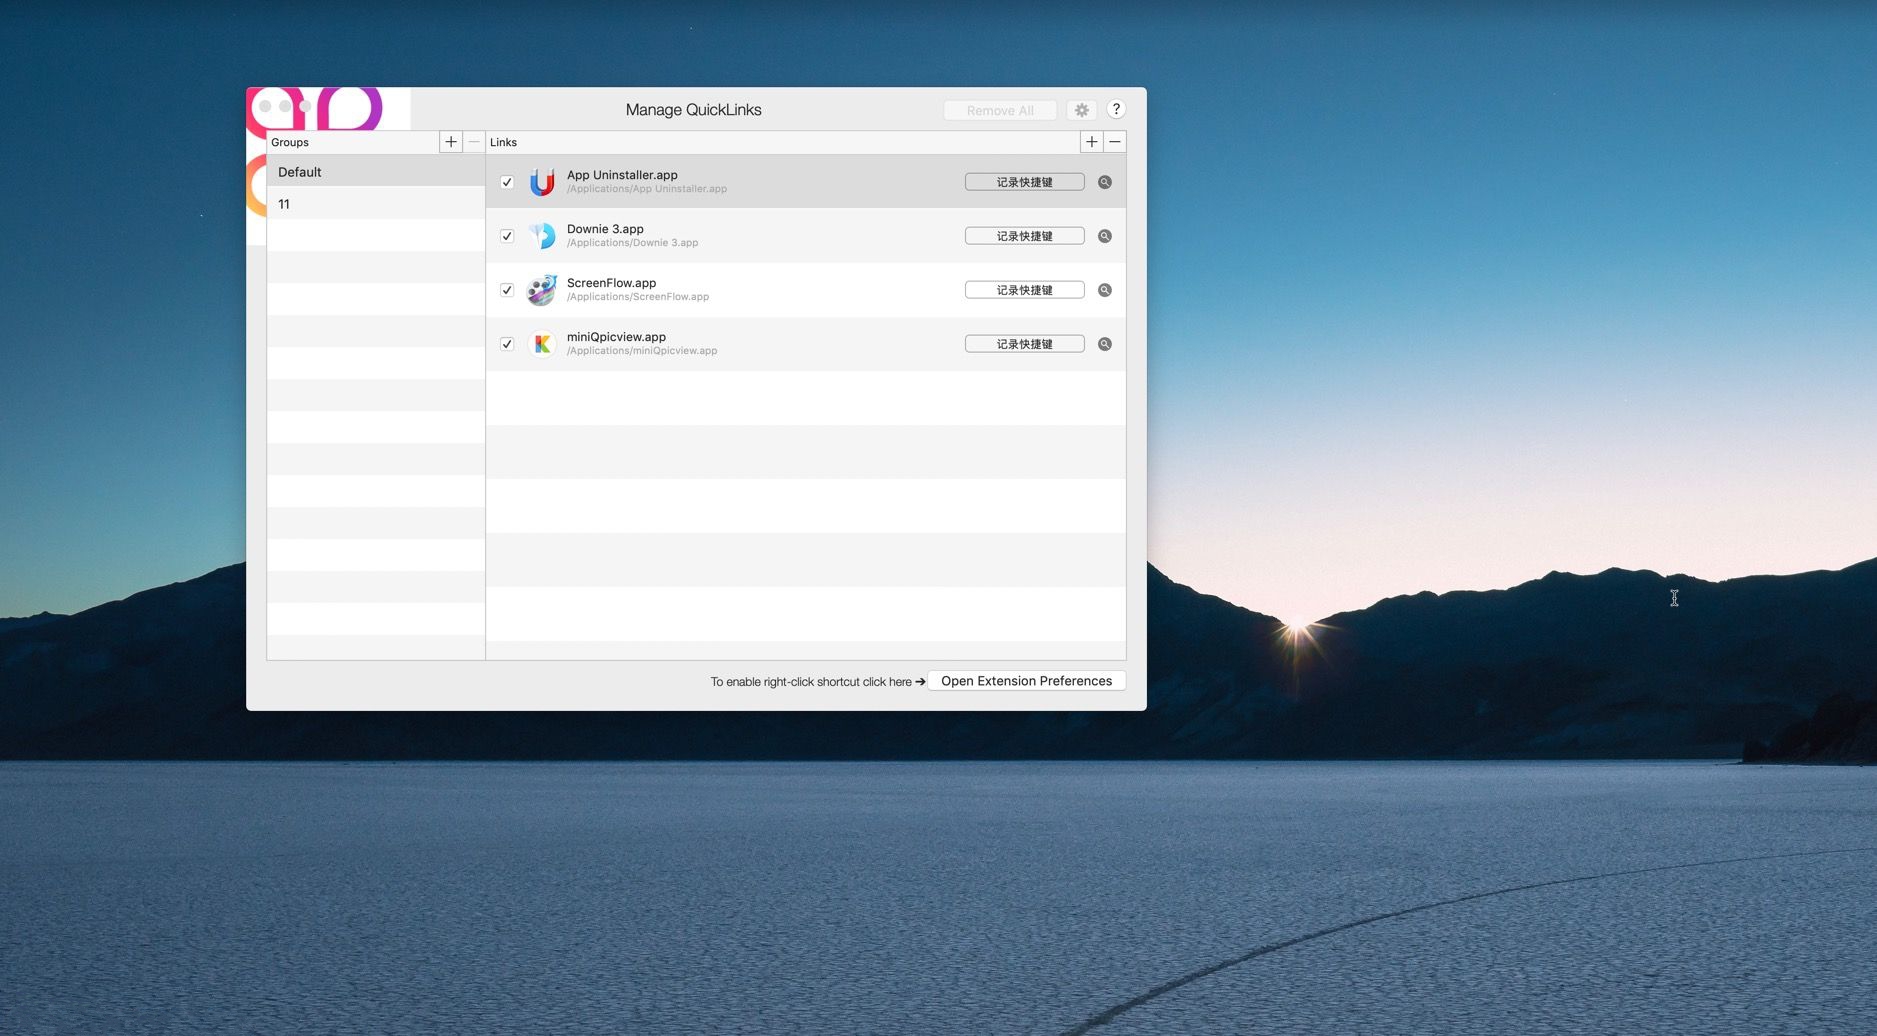Select the Default group
Viewport: 1877px width, 1036px height.
[376, 172]
